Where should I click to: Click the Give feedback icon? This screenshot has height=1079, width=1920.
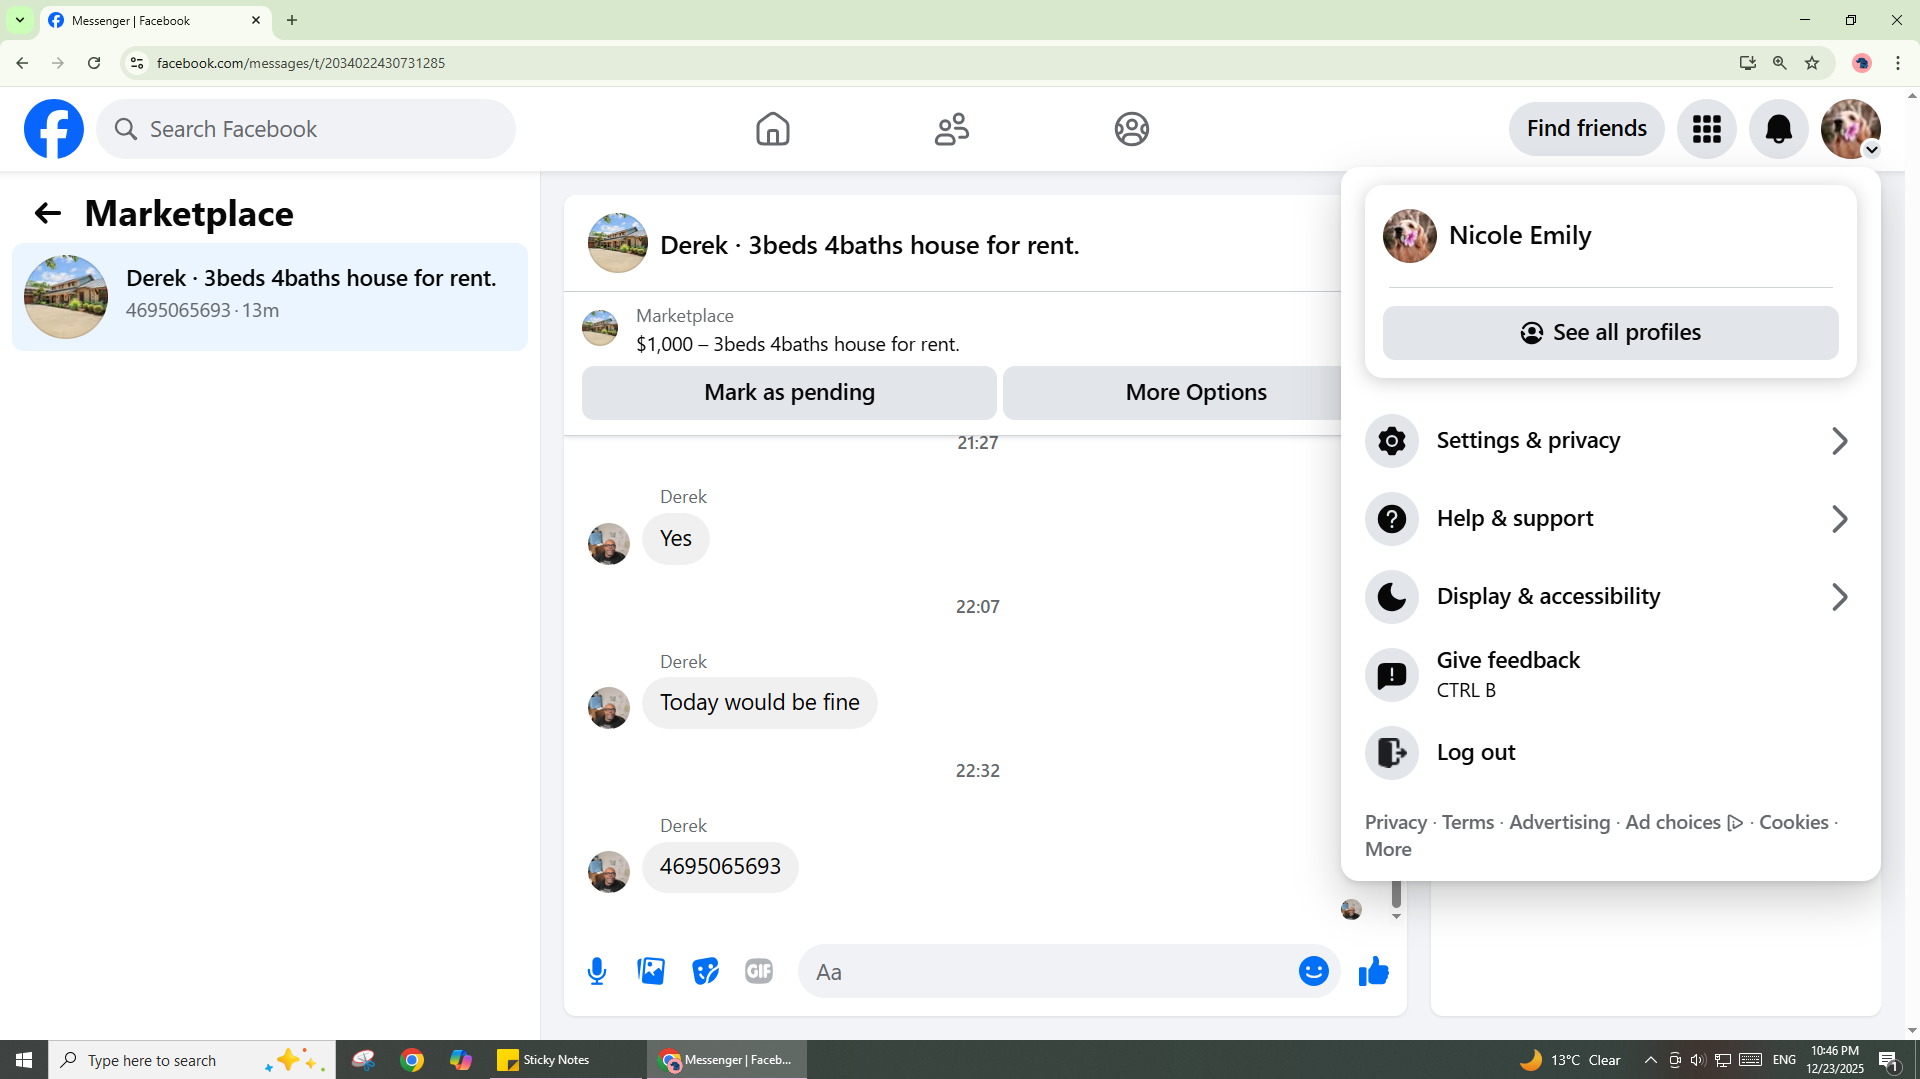point(1391,675)
